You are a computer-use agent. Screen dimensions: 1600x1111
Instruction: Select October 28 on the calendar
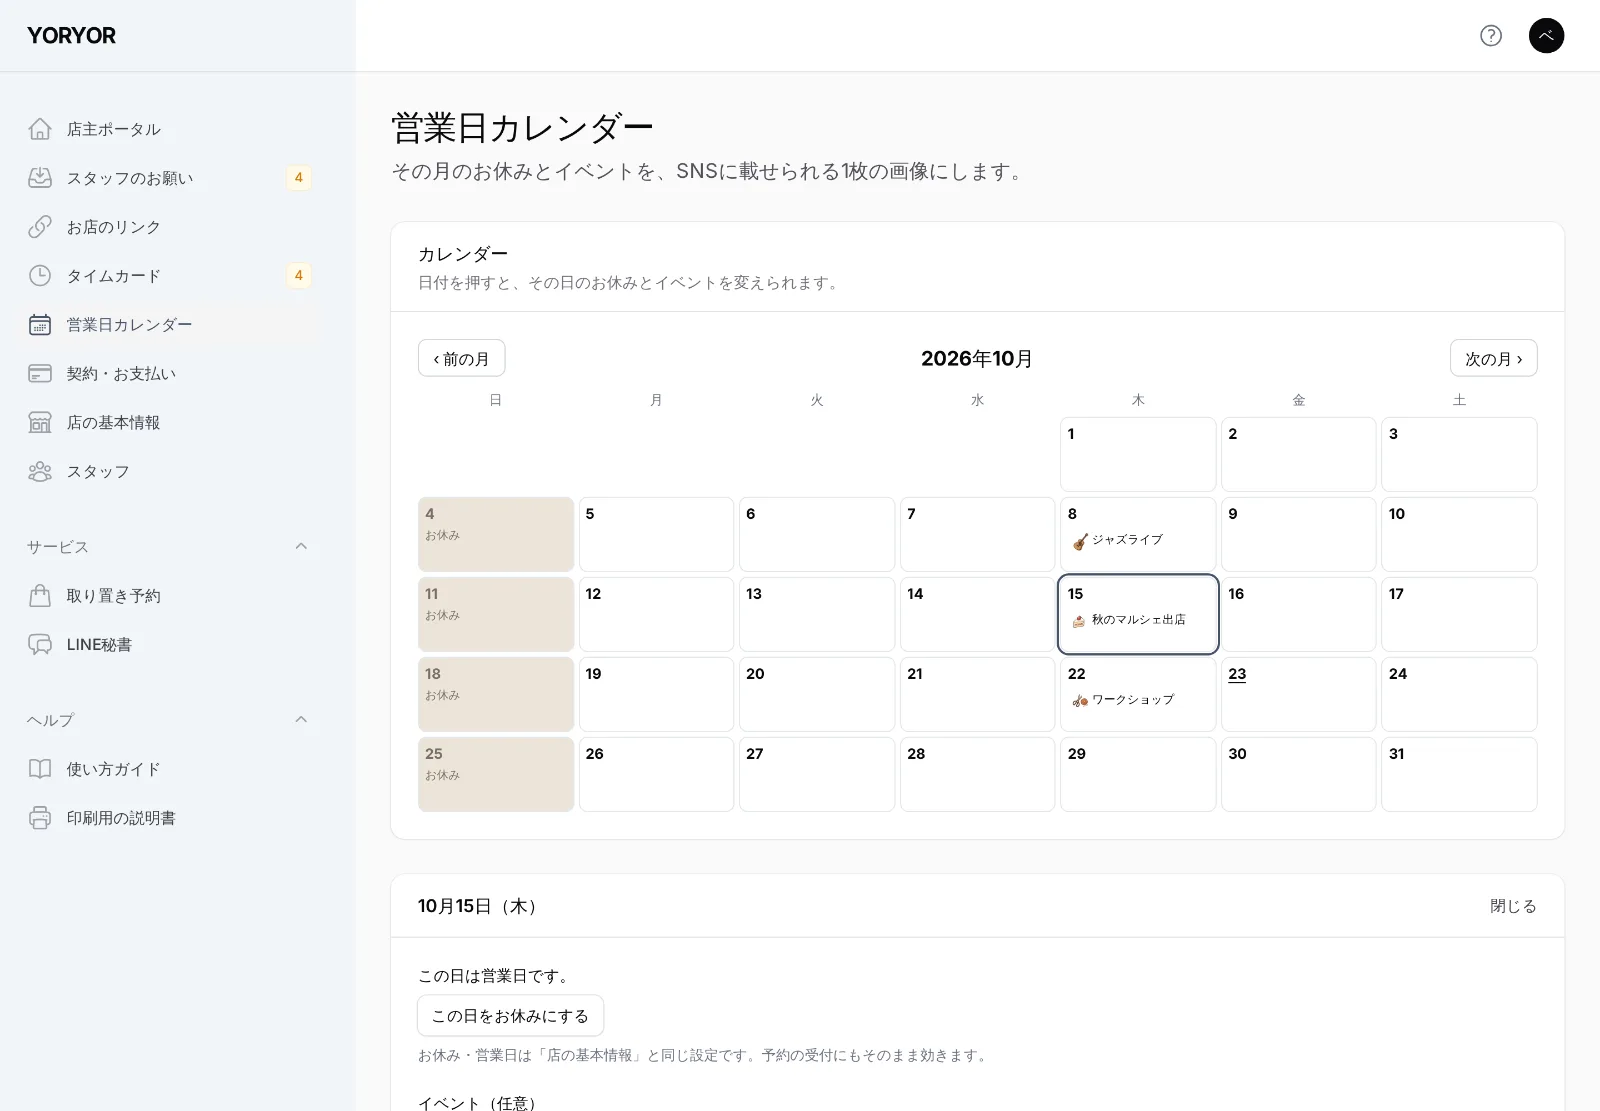(x=977, y=774)
